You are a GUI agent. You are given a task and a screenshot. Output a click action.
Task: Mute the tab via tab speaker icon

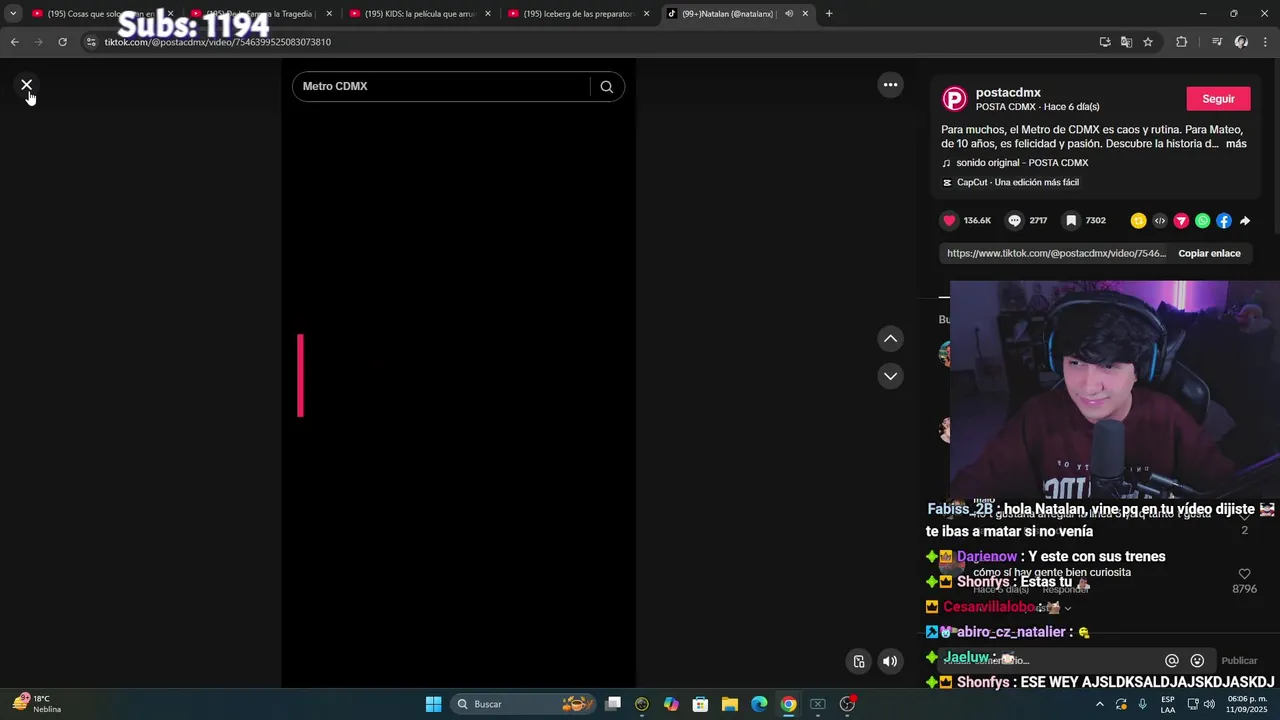coord(789,14)
